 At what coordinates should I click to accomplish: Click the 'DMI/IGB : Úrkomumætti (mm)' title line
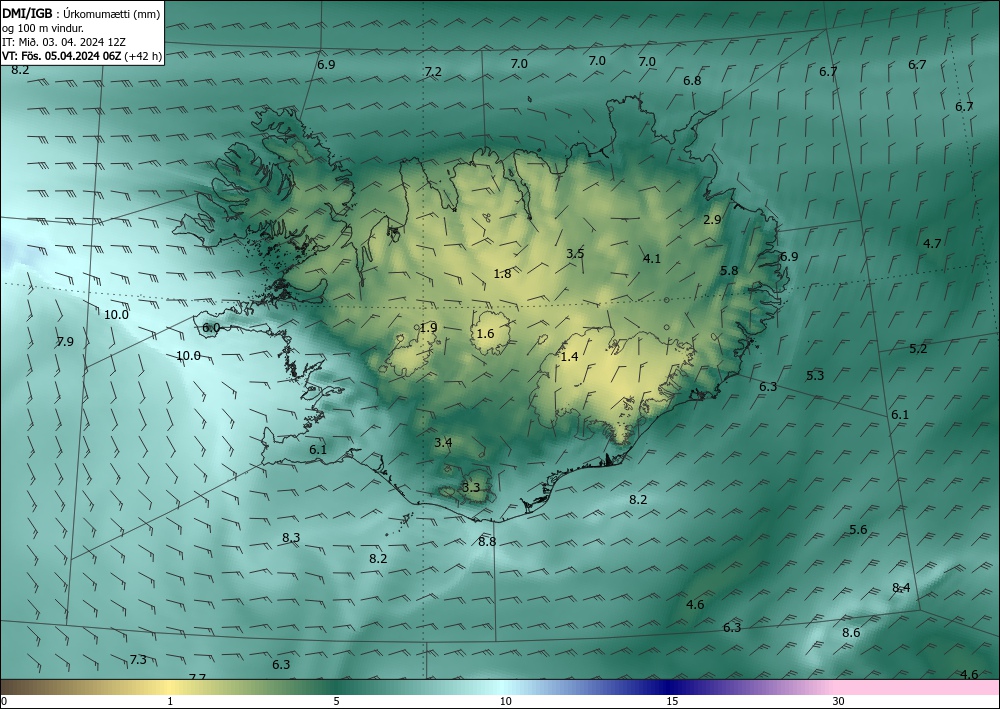click(x=81, y=13)
